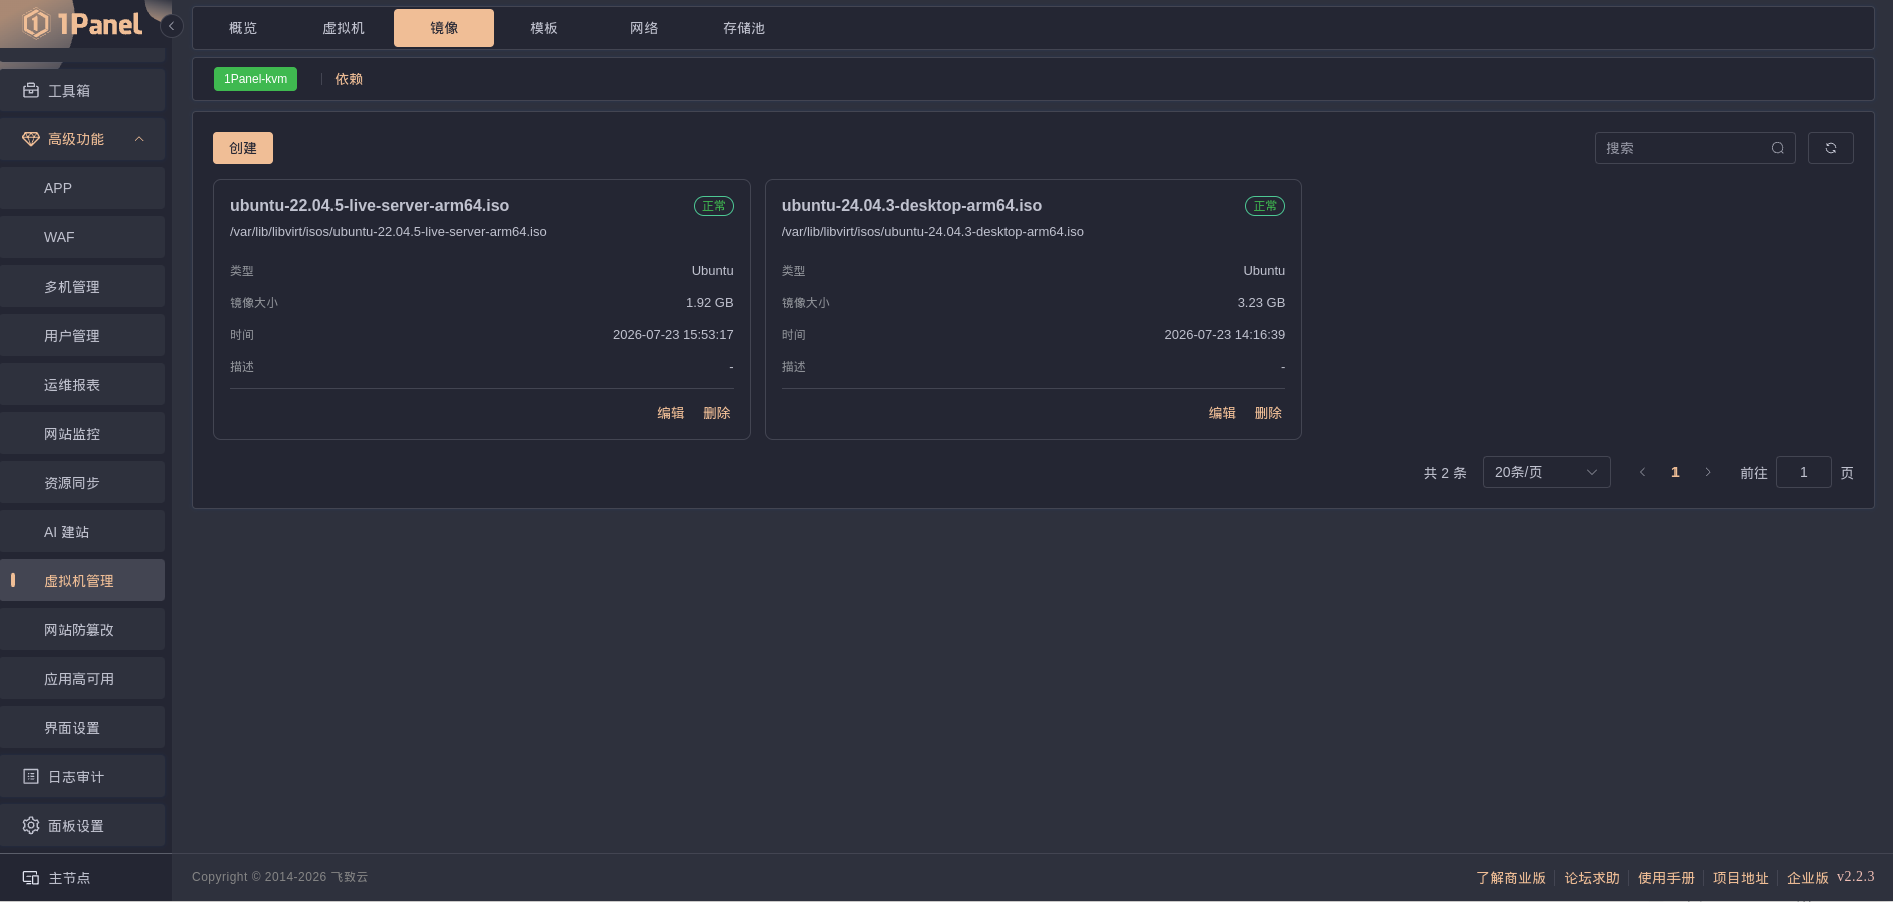Open 网站防篡改 in sidebar
1893x902 pixels.
[x=82, y=629]
